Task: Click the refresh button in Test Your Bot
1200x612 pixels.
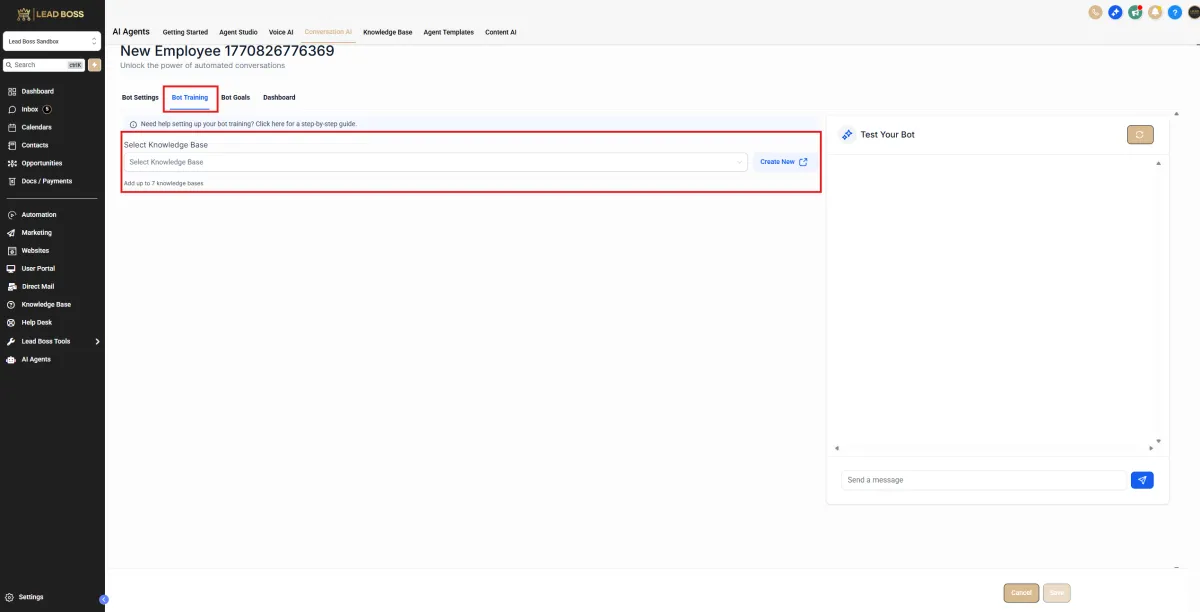Action: [1140, 134]
